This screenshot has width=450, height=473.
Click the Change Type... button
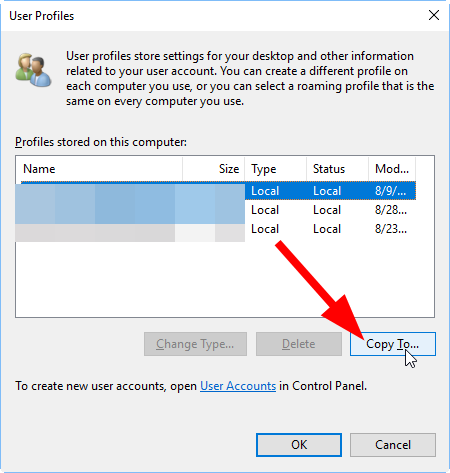(x=195, y=344)
